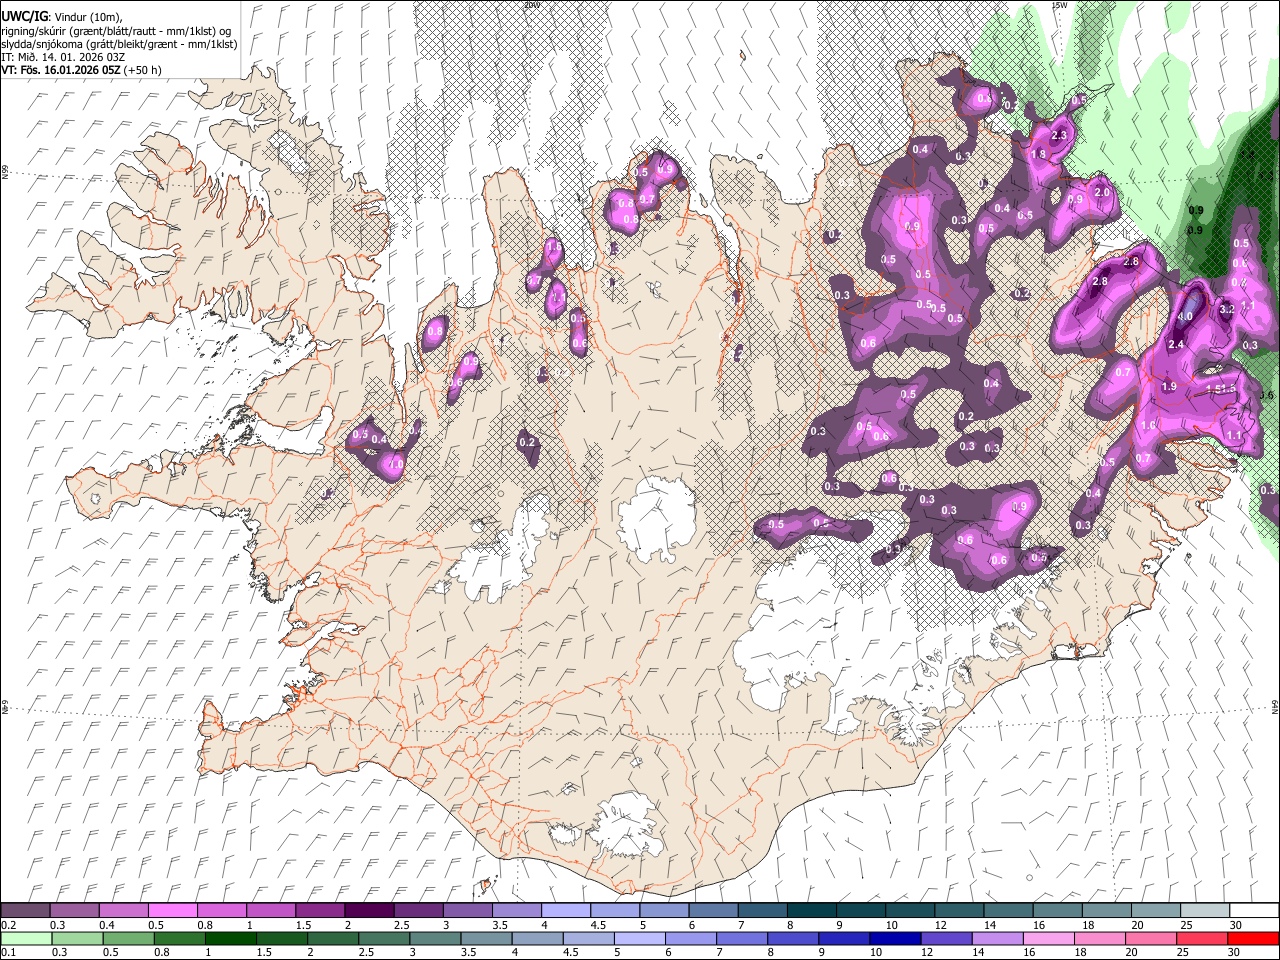The width and height of the screenshot is (1280, 960).
Task: Select the 25 red-pink swatch in rain legend row
Action: point(1202,938)
